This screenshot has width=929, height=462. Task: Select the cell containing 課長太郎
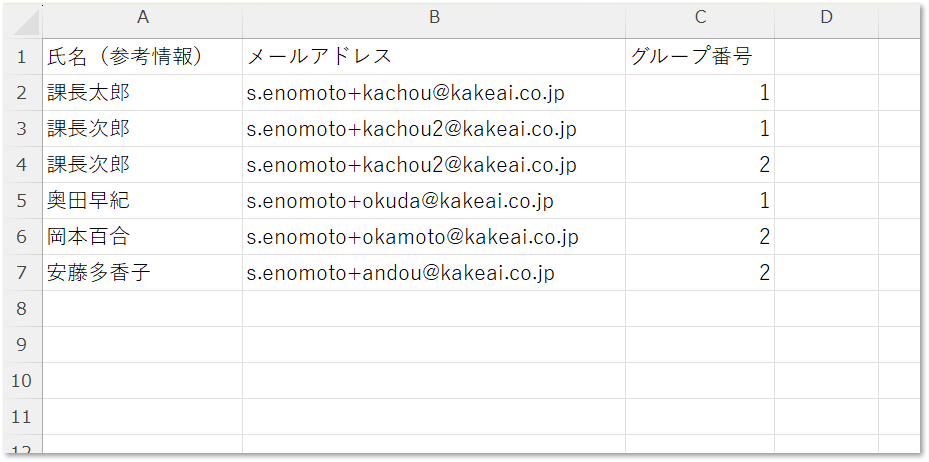point(142,93)
